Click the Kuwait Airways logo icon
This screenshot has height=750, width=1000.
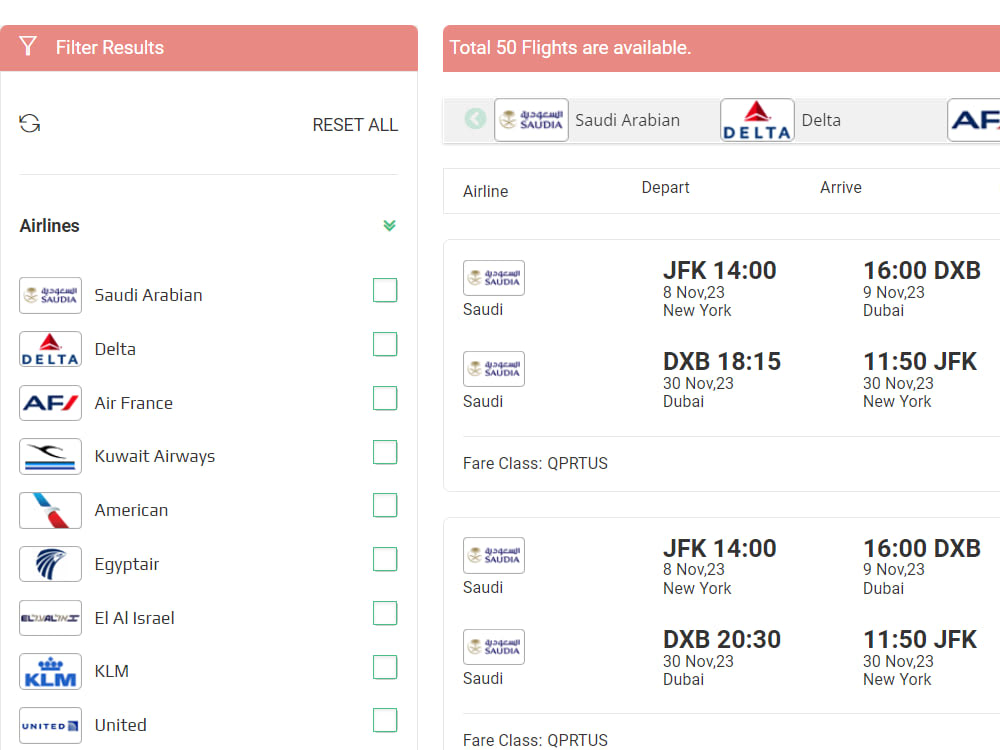[x=50, y=457]
